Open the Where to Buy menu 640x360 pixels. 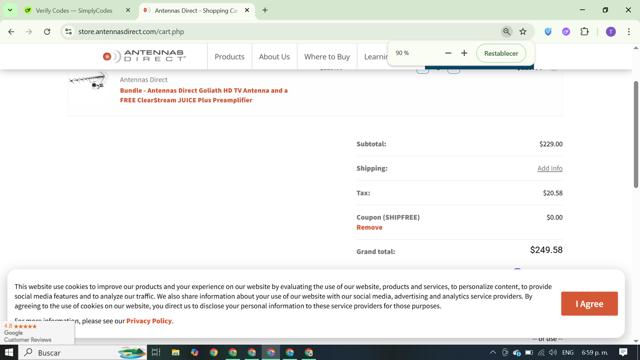tap(327, 57)
